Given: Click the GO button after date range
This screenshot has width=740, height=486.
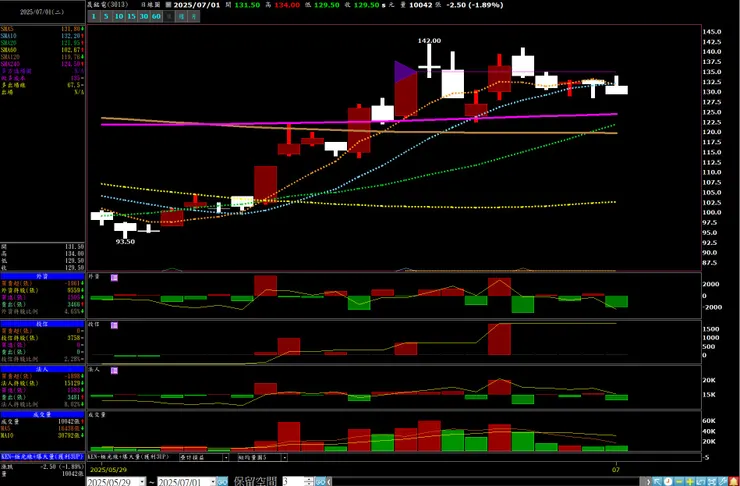Looking at the screenshot, I should coord(222,482).
